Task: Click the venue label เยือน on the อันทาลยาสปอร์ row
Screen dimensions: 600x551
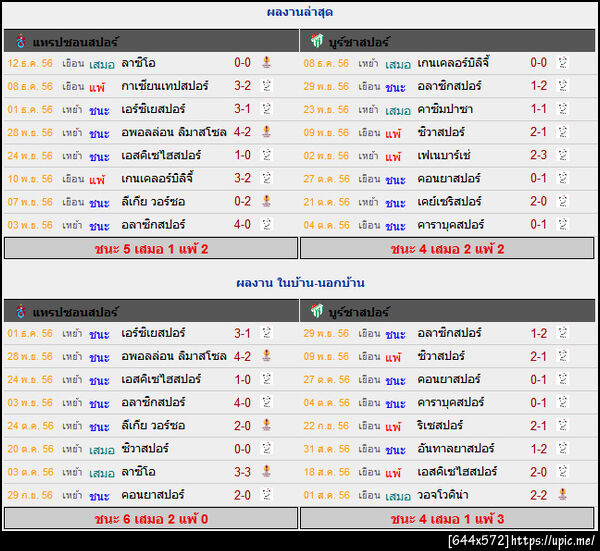Action: pyautogui.click(x=369, y=448)
